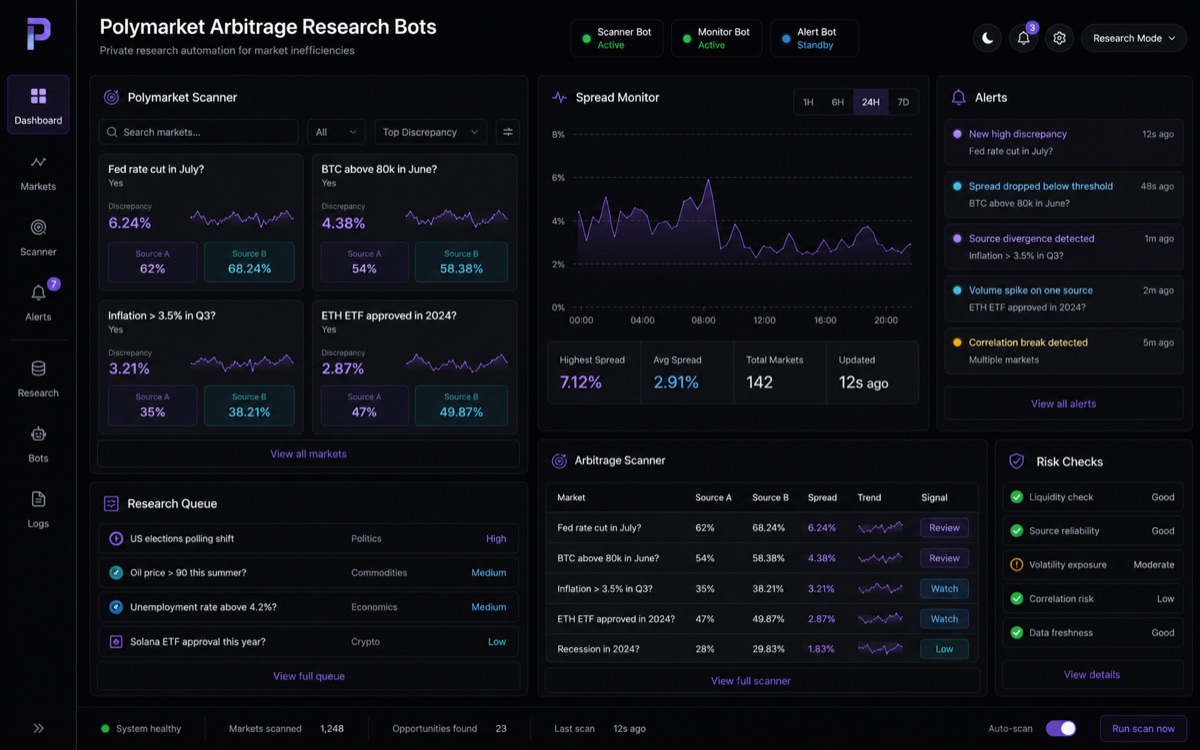Image resolution: width=1200 pixels, height=750 pixels.
Task: Expand the sidebar with double-chevron icon
Action: 38,728
